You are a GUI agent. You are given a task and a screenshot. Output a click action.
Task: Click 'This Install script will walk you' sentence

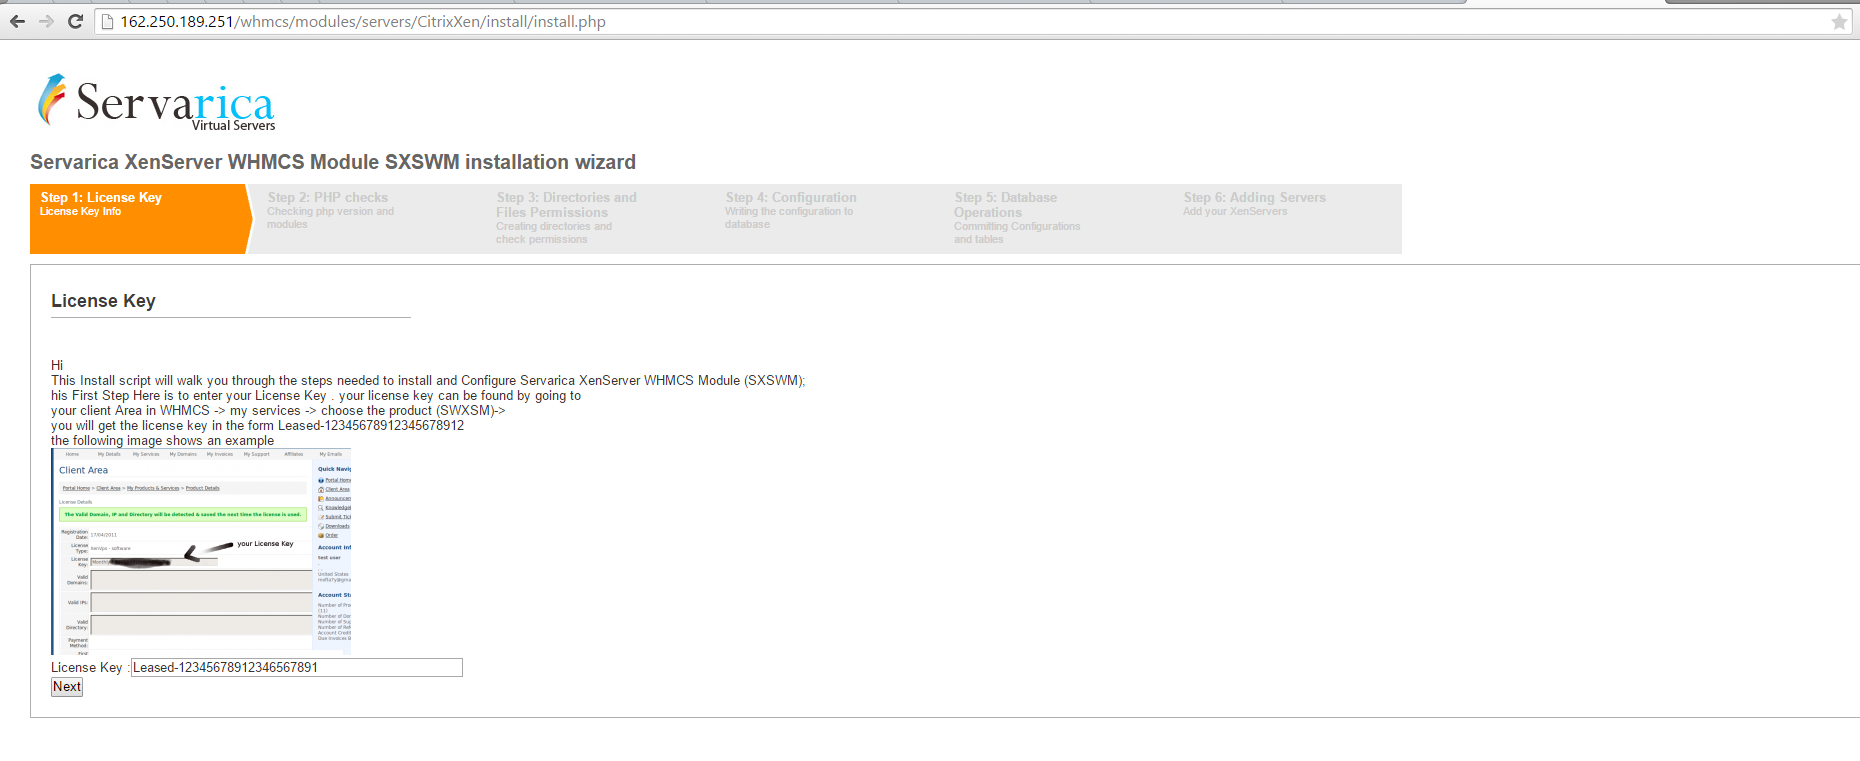click(x=428, y=381)
